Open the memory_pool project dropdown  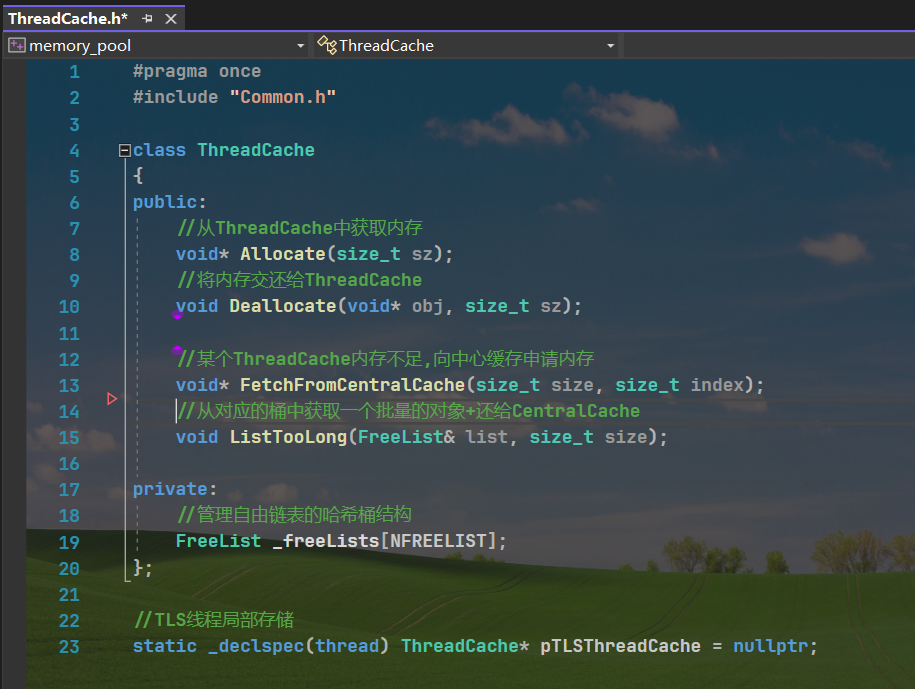[x=301, y=46]
